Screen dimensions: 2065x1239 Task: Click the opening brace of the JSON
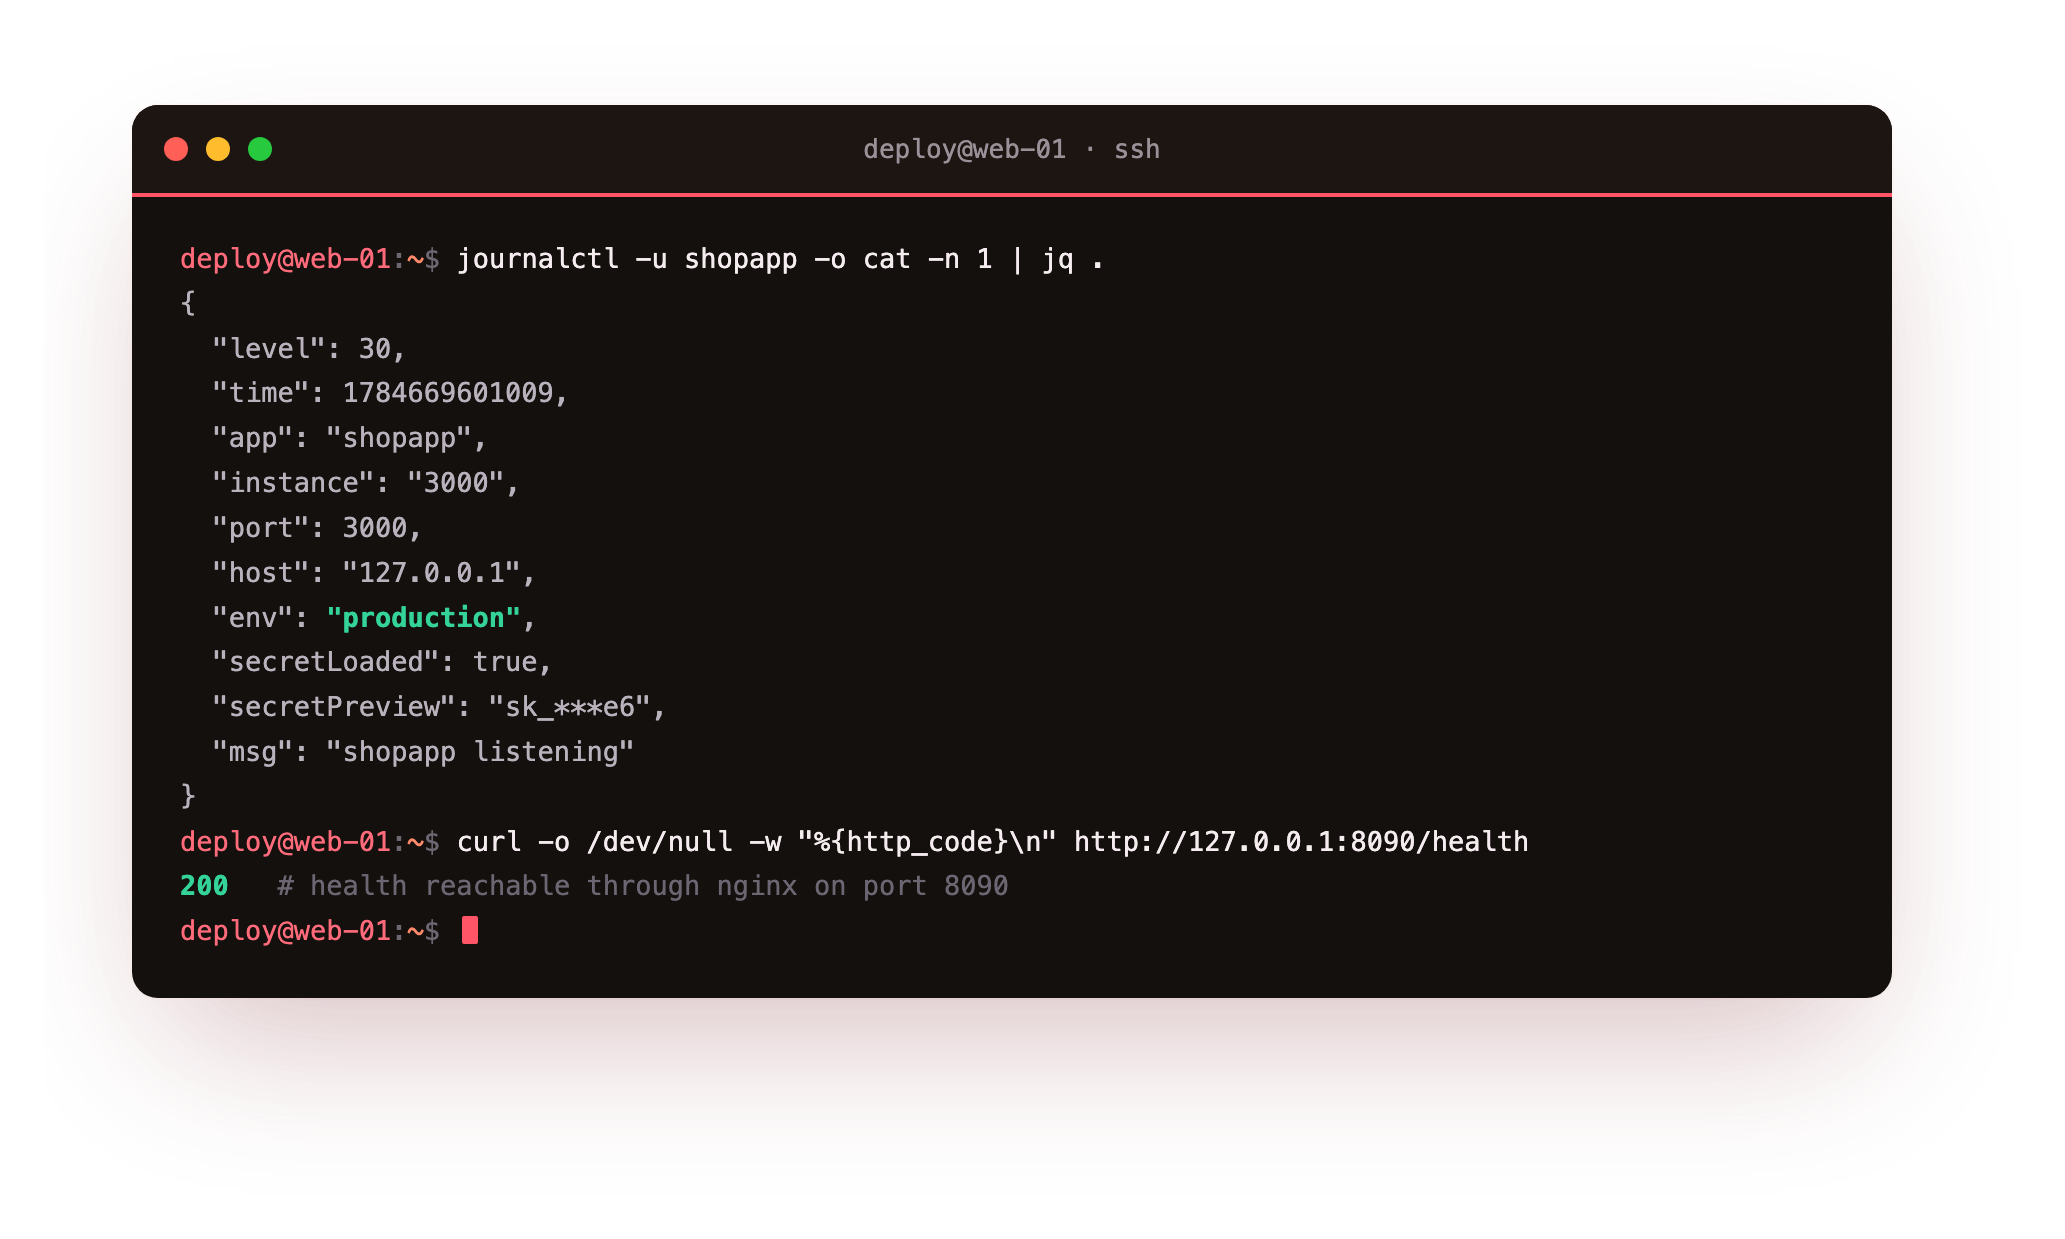click(188, 303)
